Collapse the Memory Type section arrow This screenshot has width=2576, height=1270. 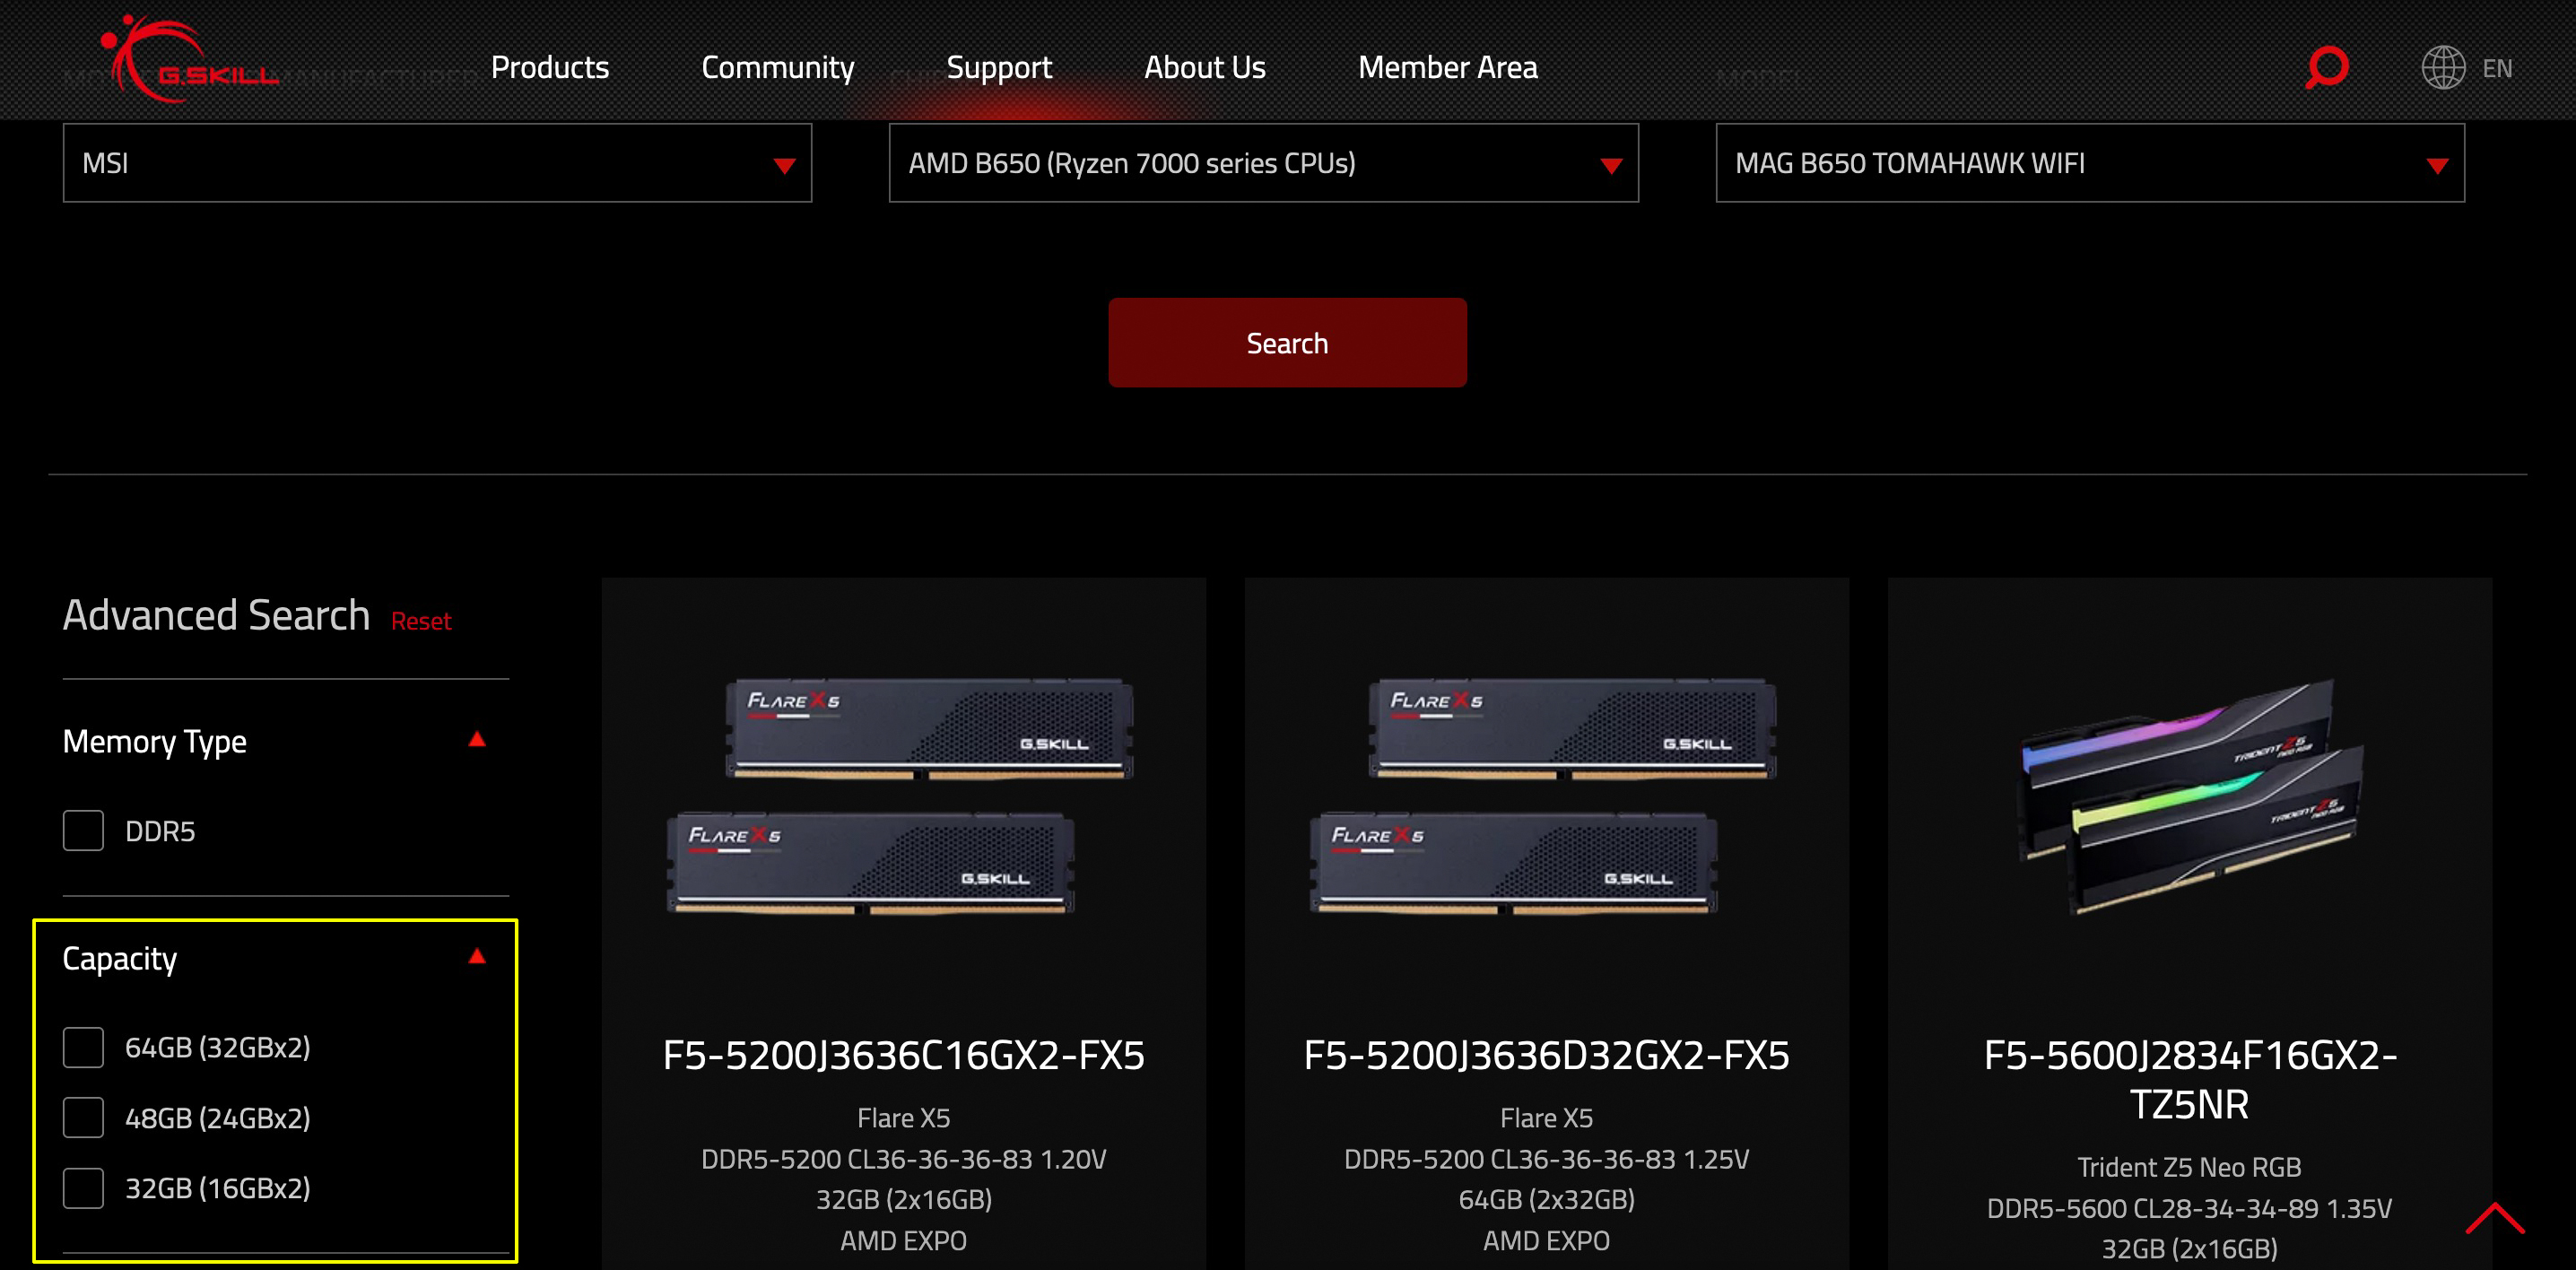pyautogui.click(x=477, y=740)
